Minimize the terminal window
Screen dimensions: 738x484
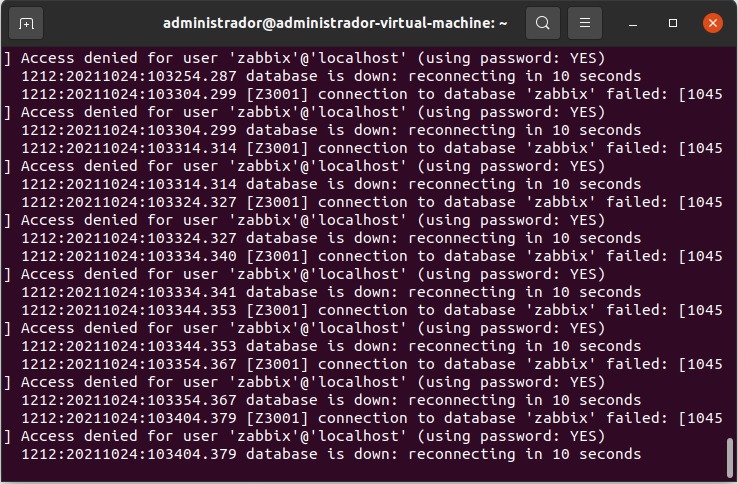[x=633, y=23]
